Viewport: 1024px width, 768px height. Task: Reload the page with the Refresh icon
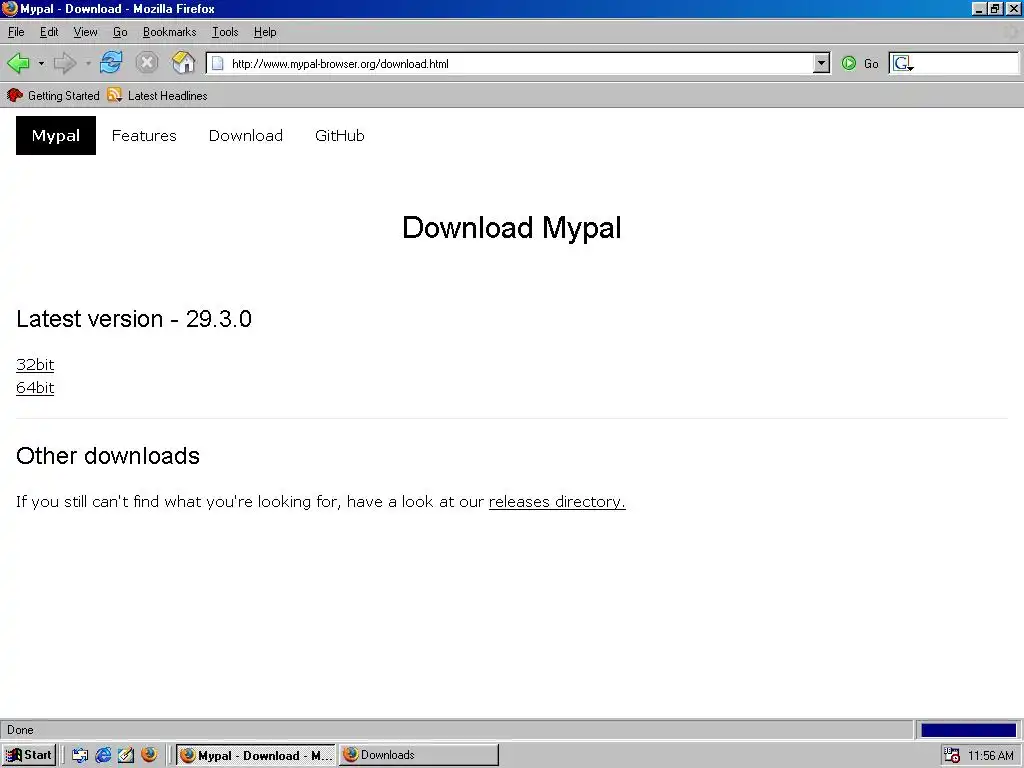pyautogui.click(x=111, y=63)
